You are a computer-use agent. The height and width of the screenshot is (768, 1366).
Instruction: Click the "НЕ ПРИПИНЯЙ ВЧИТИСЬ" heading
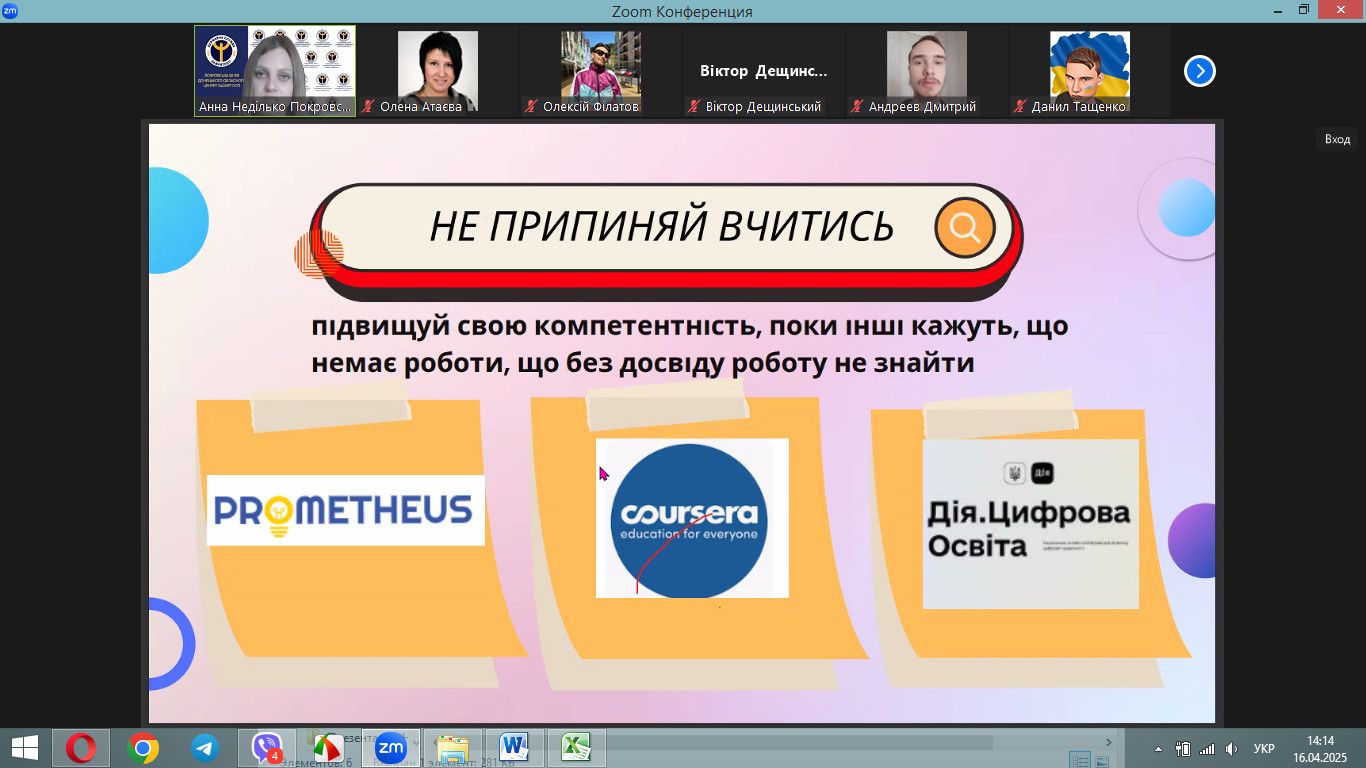click(x=662, y=227)
